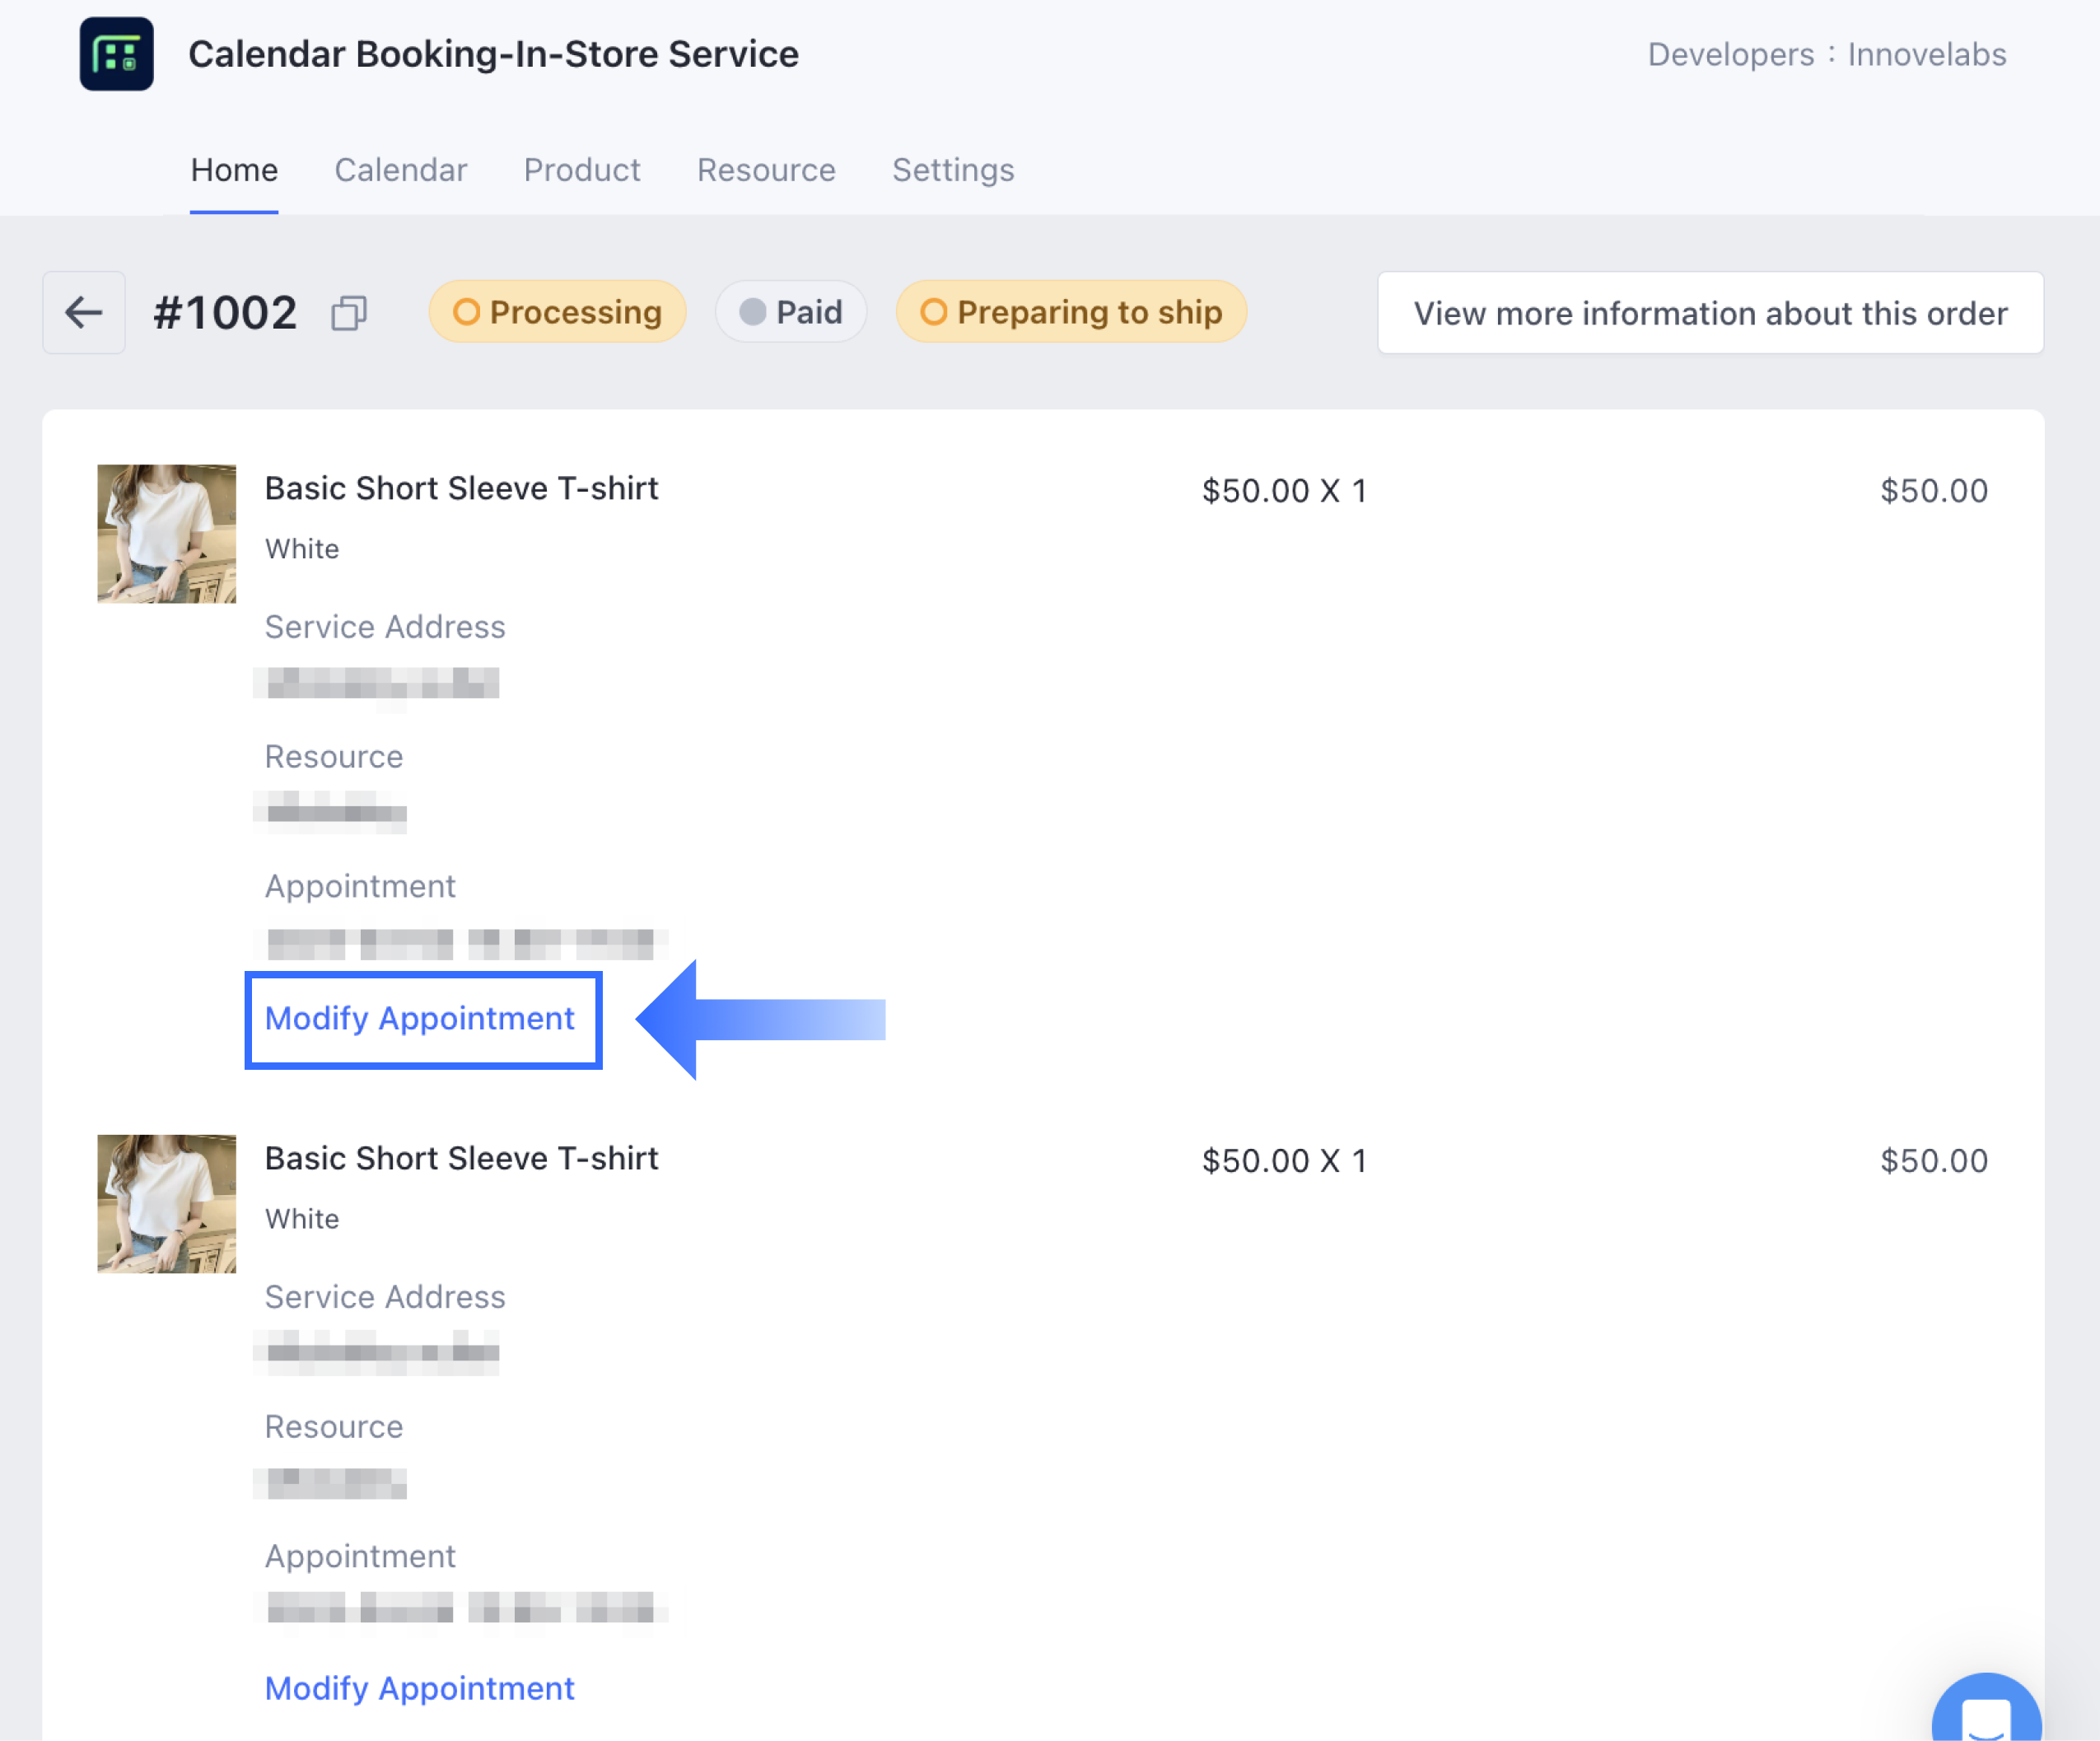Open the Home tab
2100x1741 pixels.
coord(234,170)
